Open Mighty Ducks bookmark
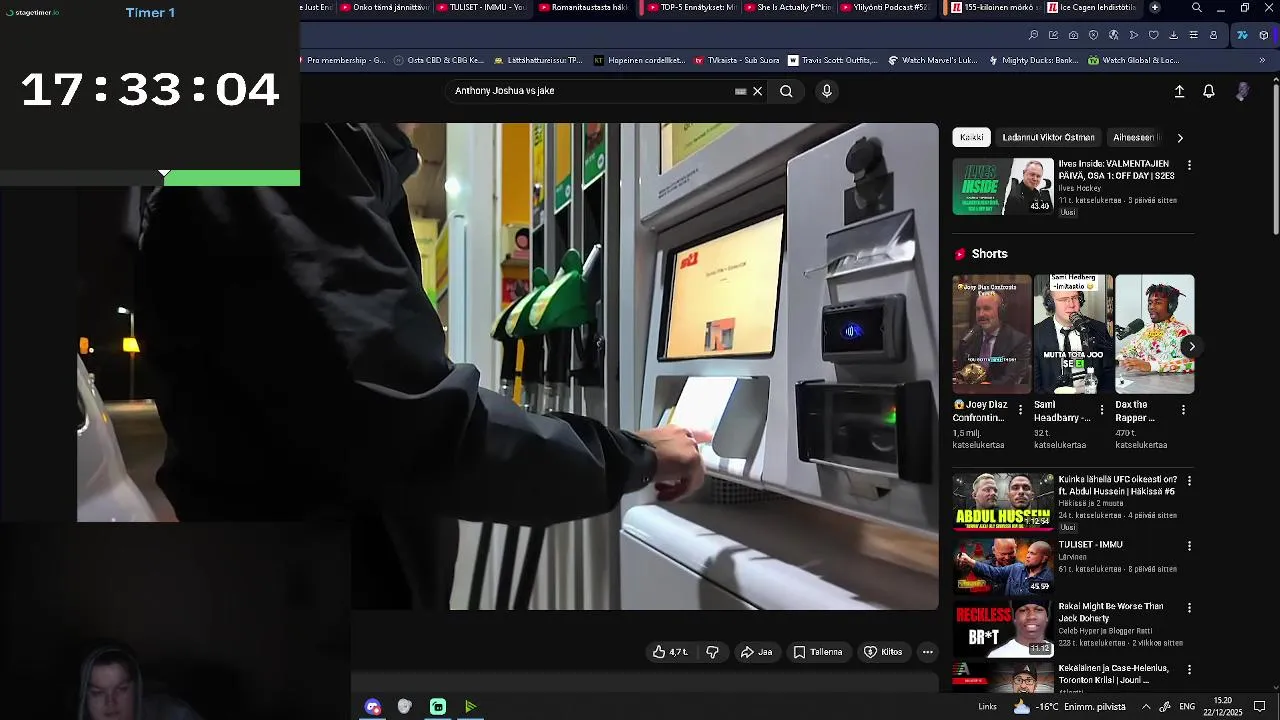Image resolution: width=1280 pixels, height=720 pixels. [1032, 60]
